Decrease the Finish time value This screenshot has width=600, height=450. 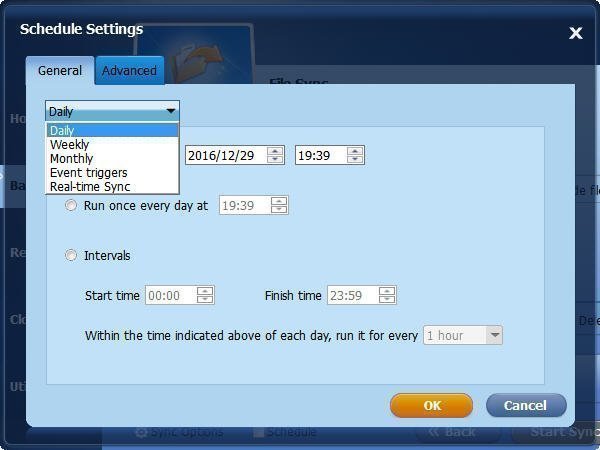click(x=387, y=299)
